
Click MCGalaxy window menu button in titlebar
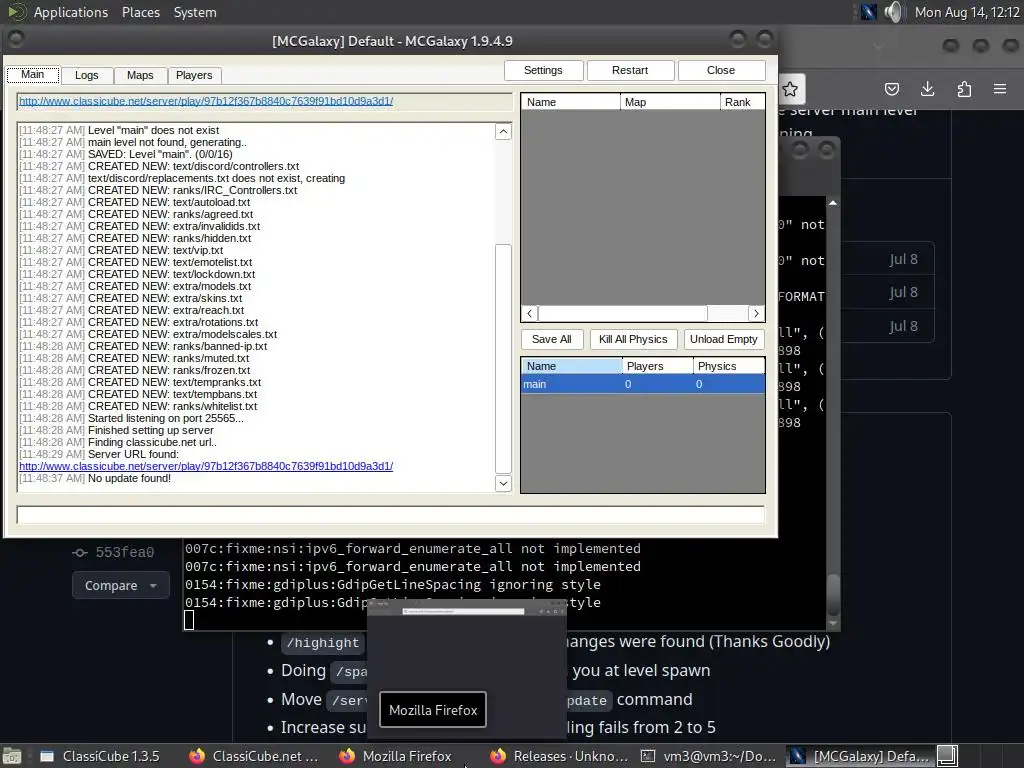(x=16, y=40)
